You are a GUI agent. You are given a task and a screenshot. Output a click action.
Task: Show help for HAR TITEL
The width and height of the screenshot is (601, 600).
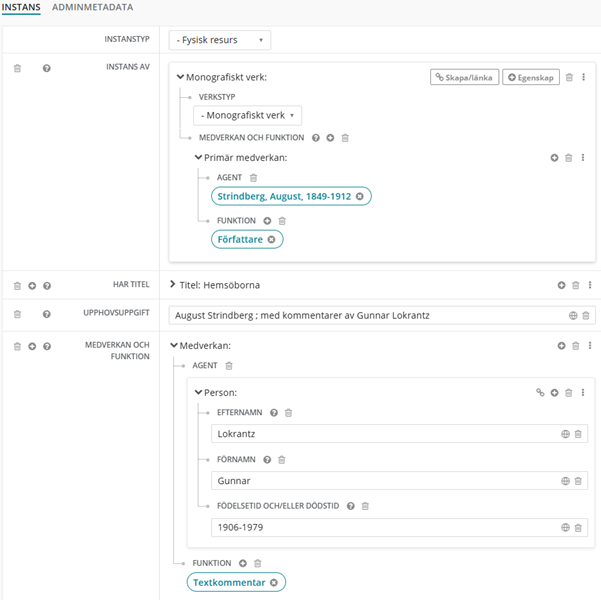click(x=47, y=286)
